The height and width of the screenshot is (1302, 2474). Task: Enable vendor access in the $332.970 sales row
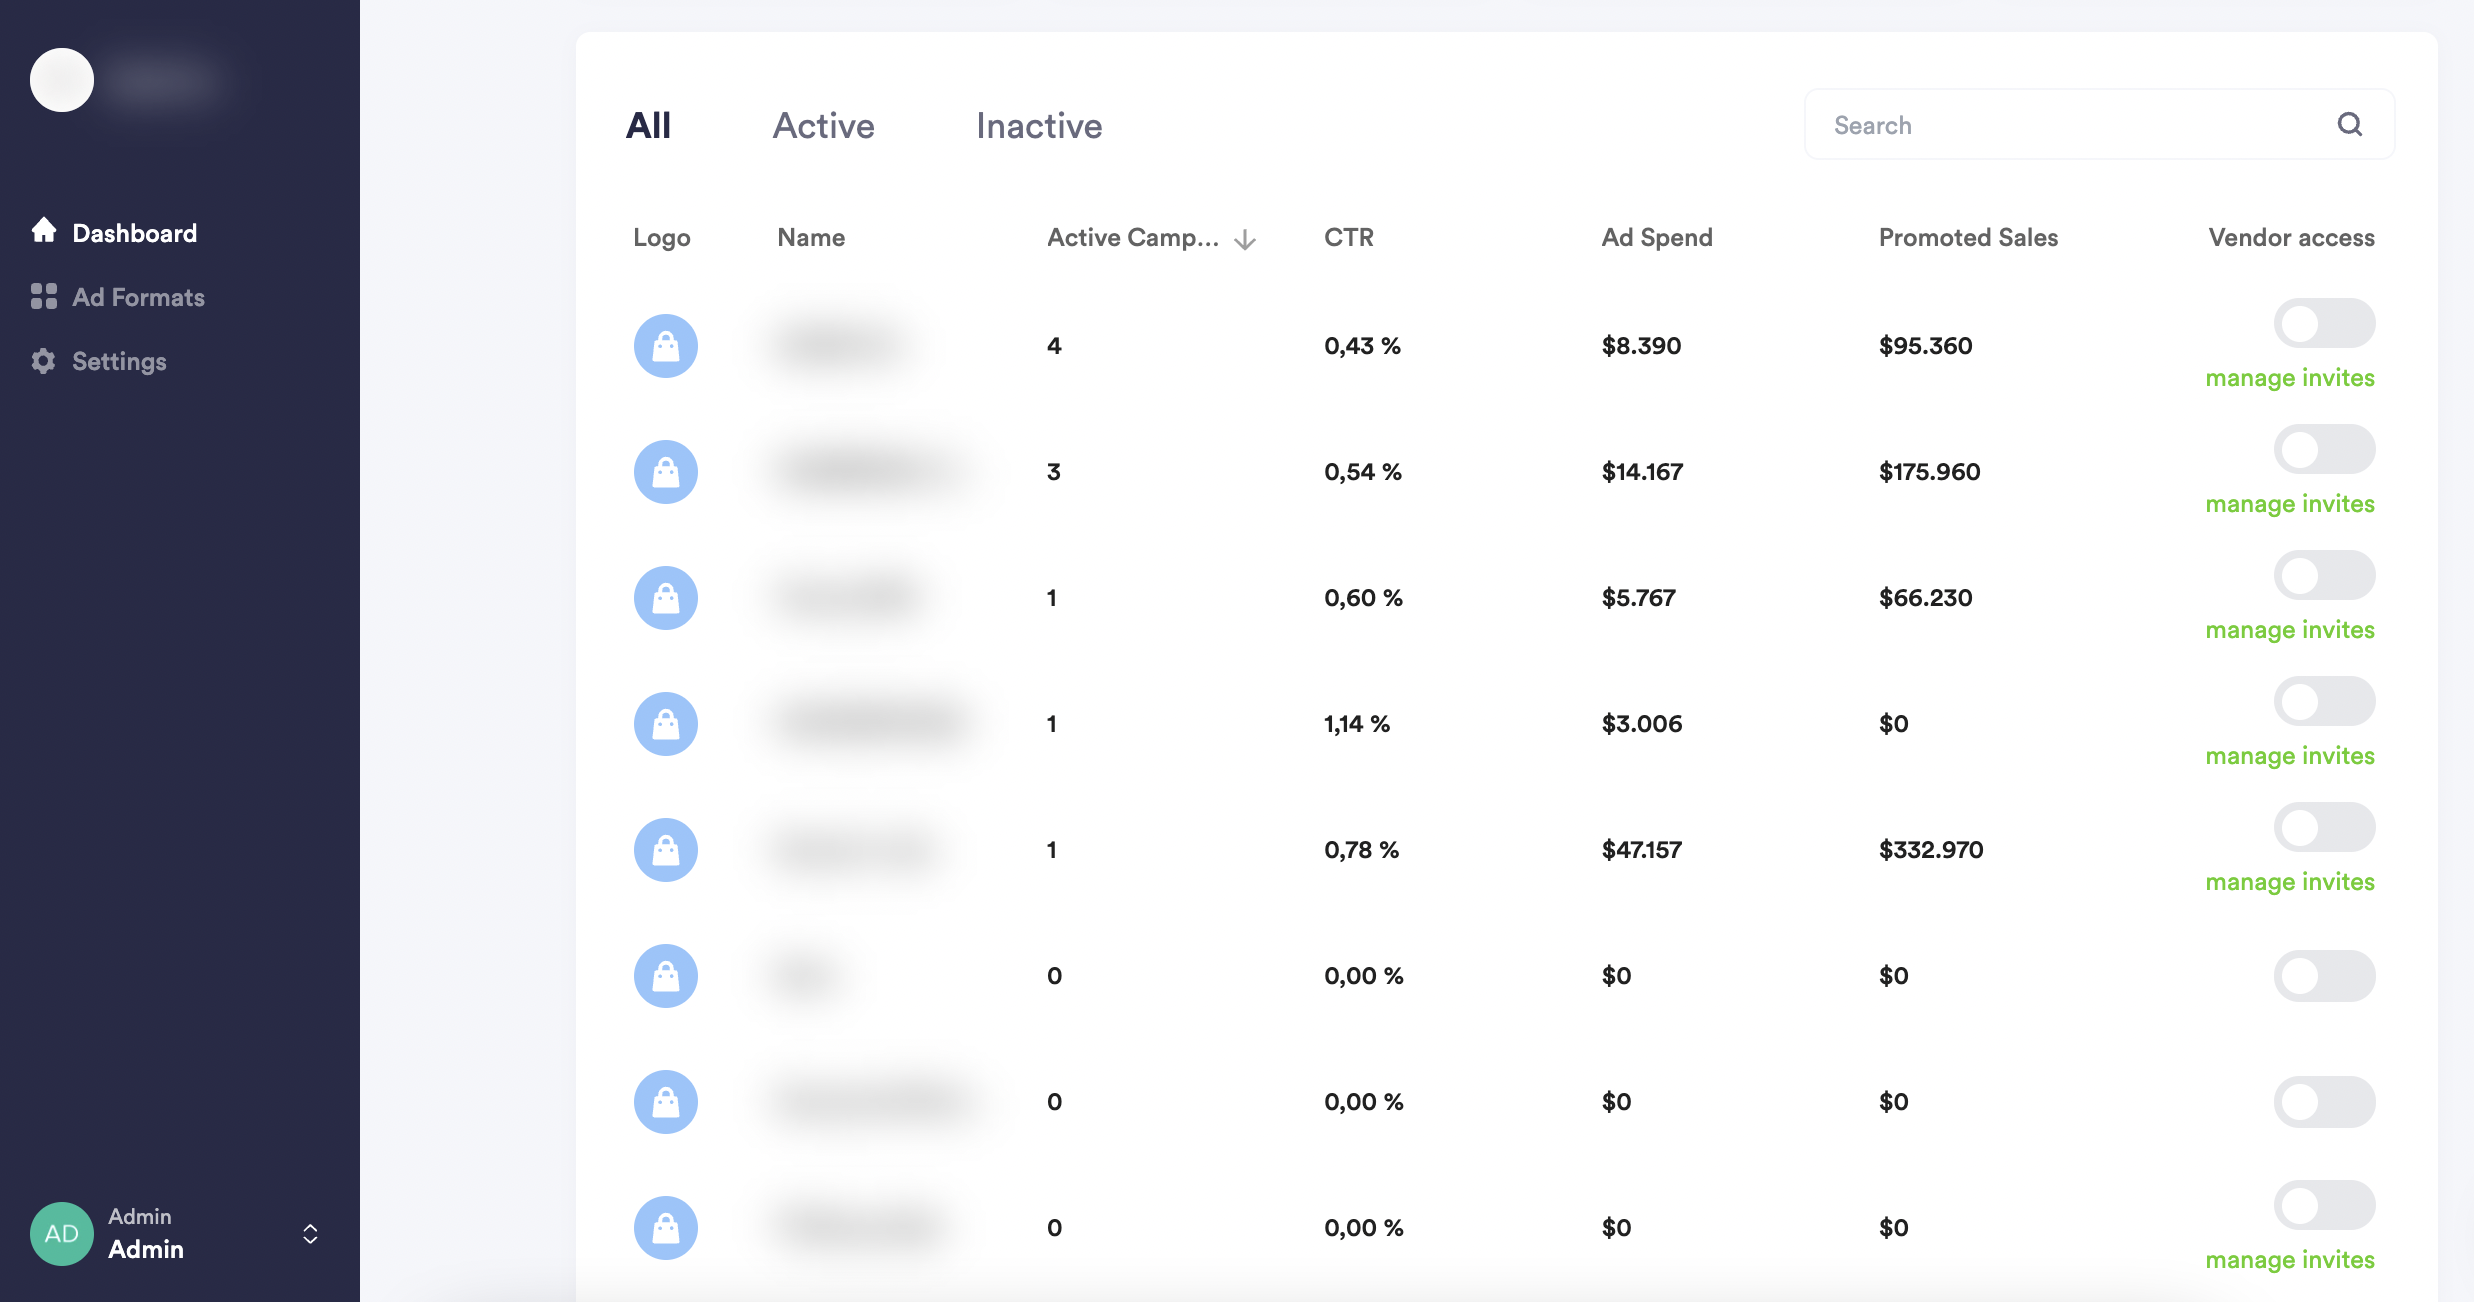2324,827
